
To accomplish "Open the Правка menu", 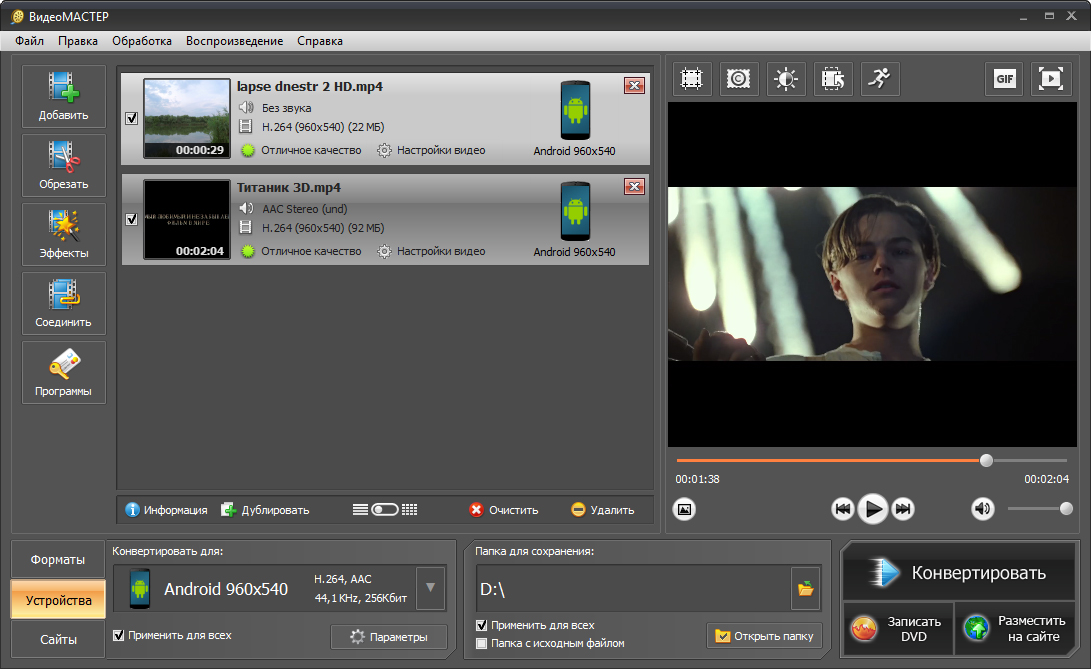I will click(x=78, y=41).
